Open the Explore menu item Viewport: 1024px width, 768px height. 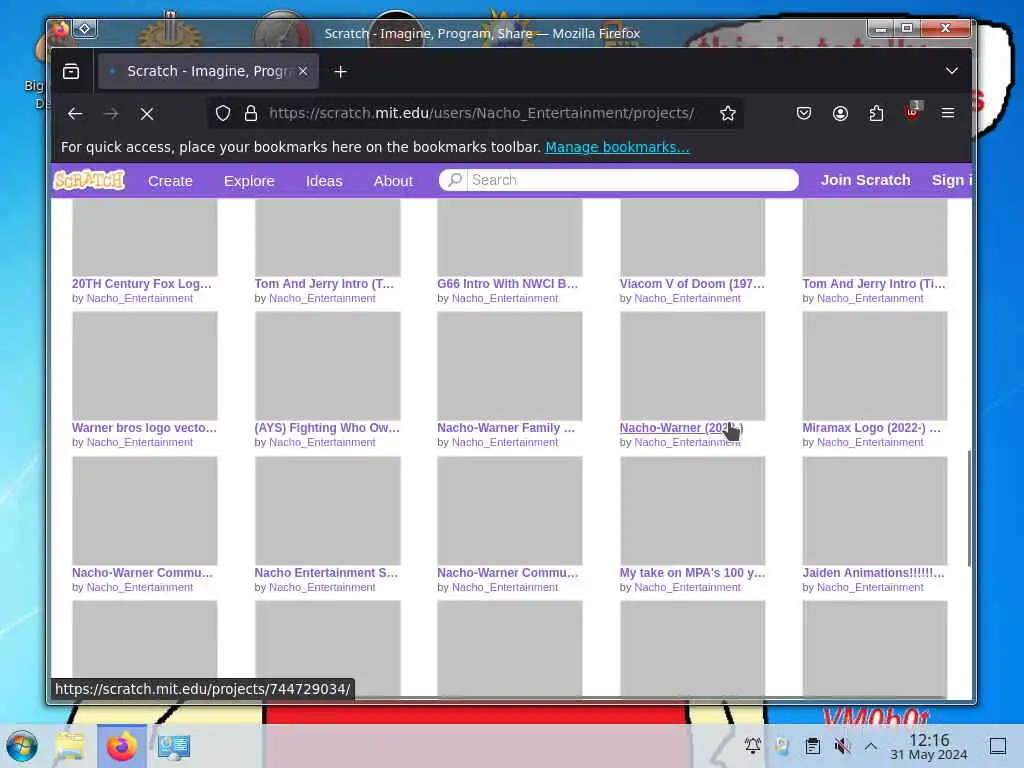click(249, 181)
